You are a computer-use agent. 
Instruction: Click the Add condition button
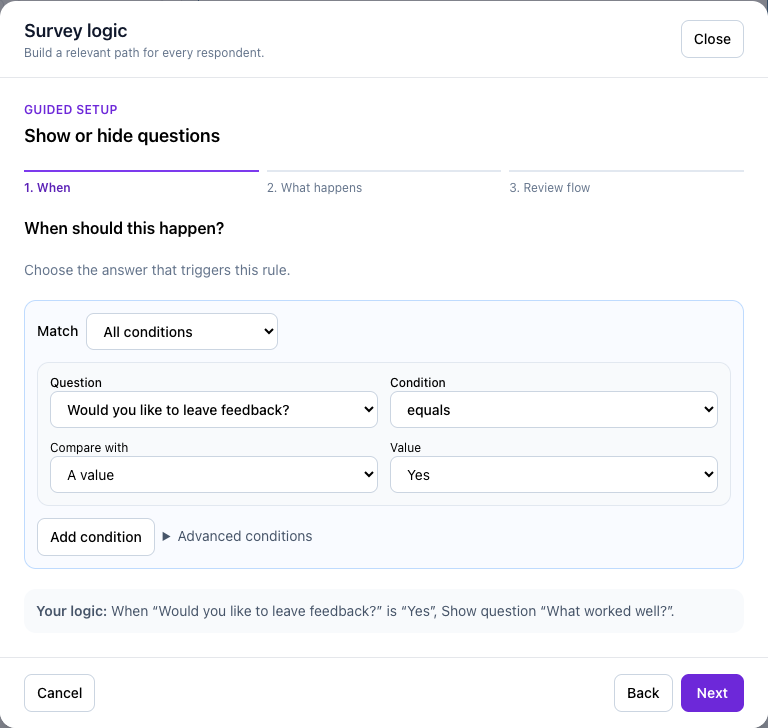click(96, 537)
